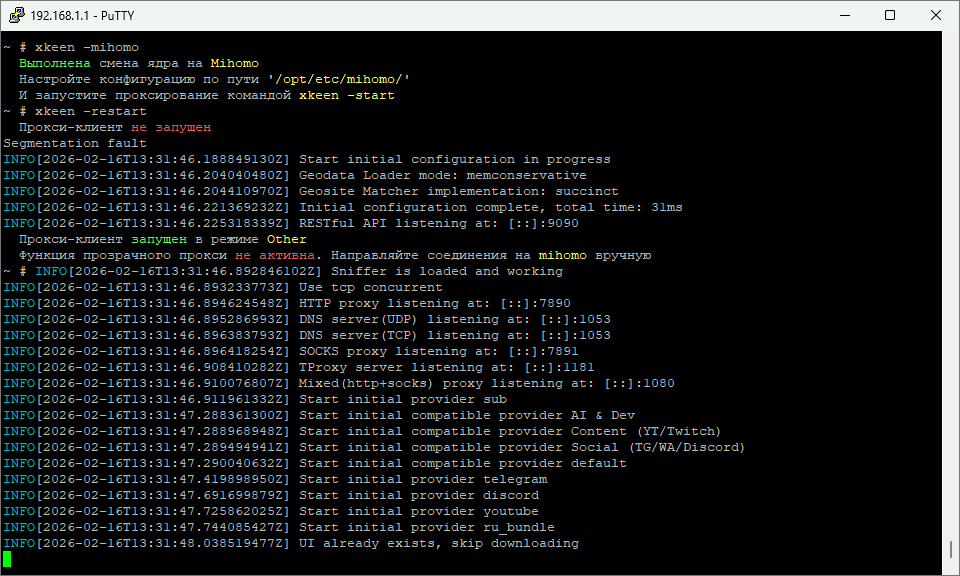Click the 192.168.1.1 - PuTTY title bar
This screenshot has height=576, width=960.
click(x=400, y=15)
